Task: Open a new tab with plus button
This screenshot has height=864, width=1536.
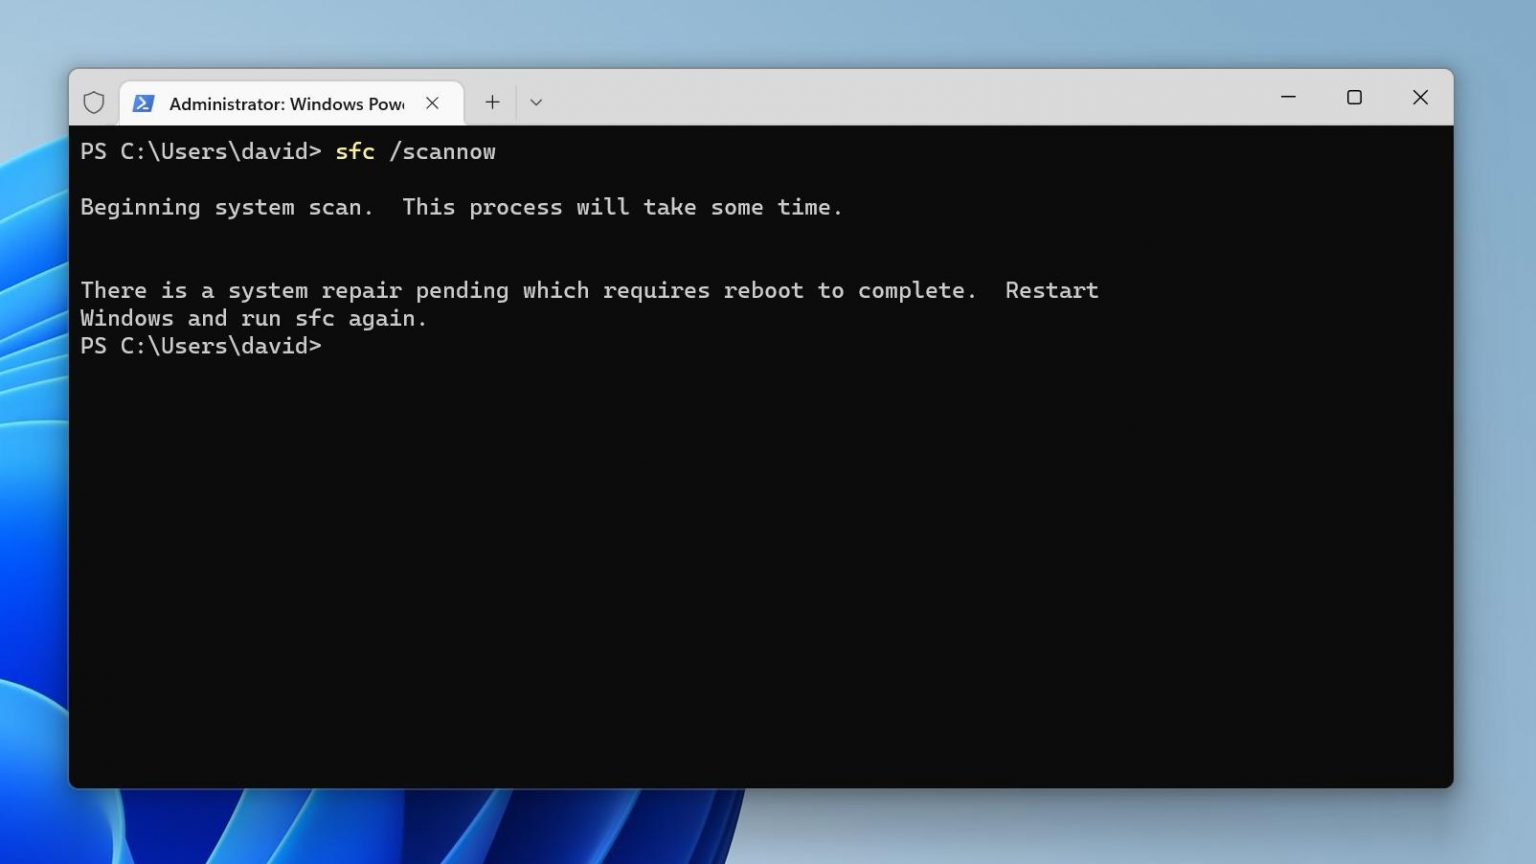Action: (x=492, y=102)
